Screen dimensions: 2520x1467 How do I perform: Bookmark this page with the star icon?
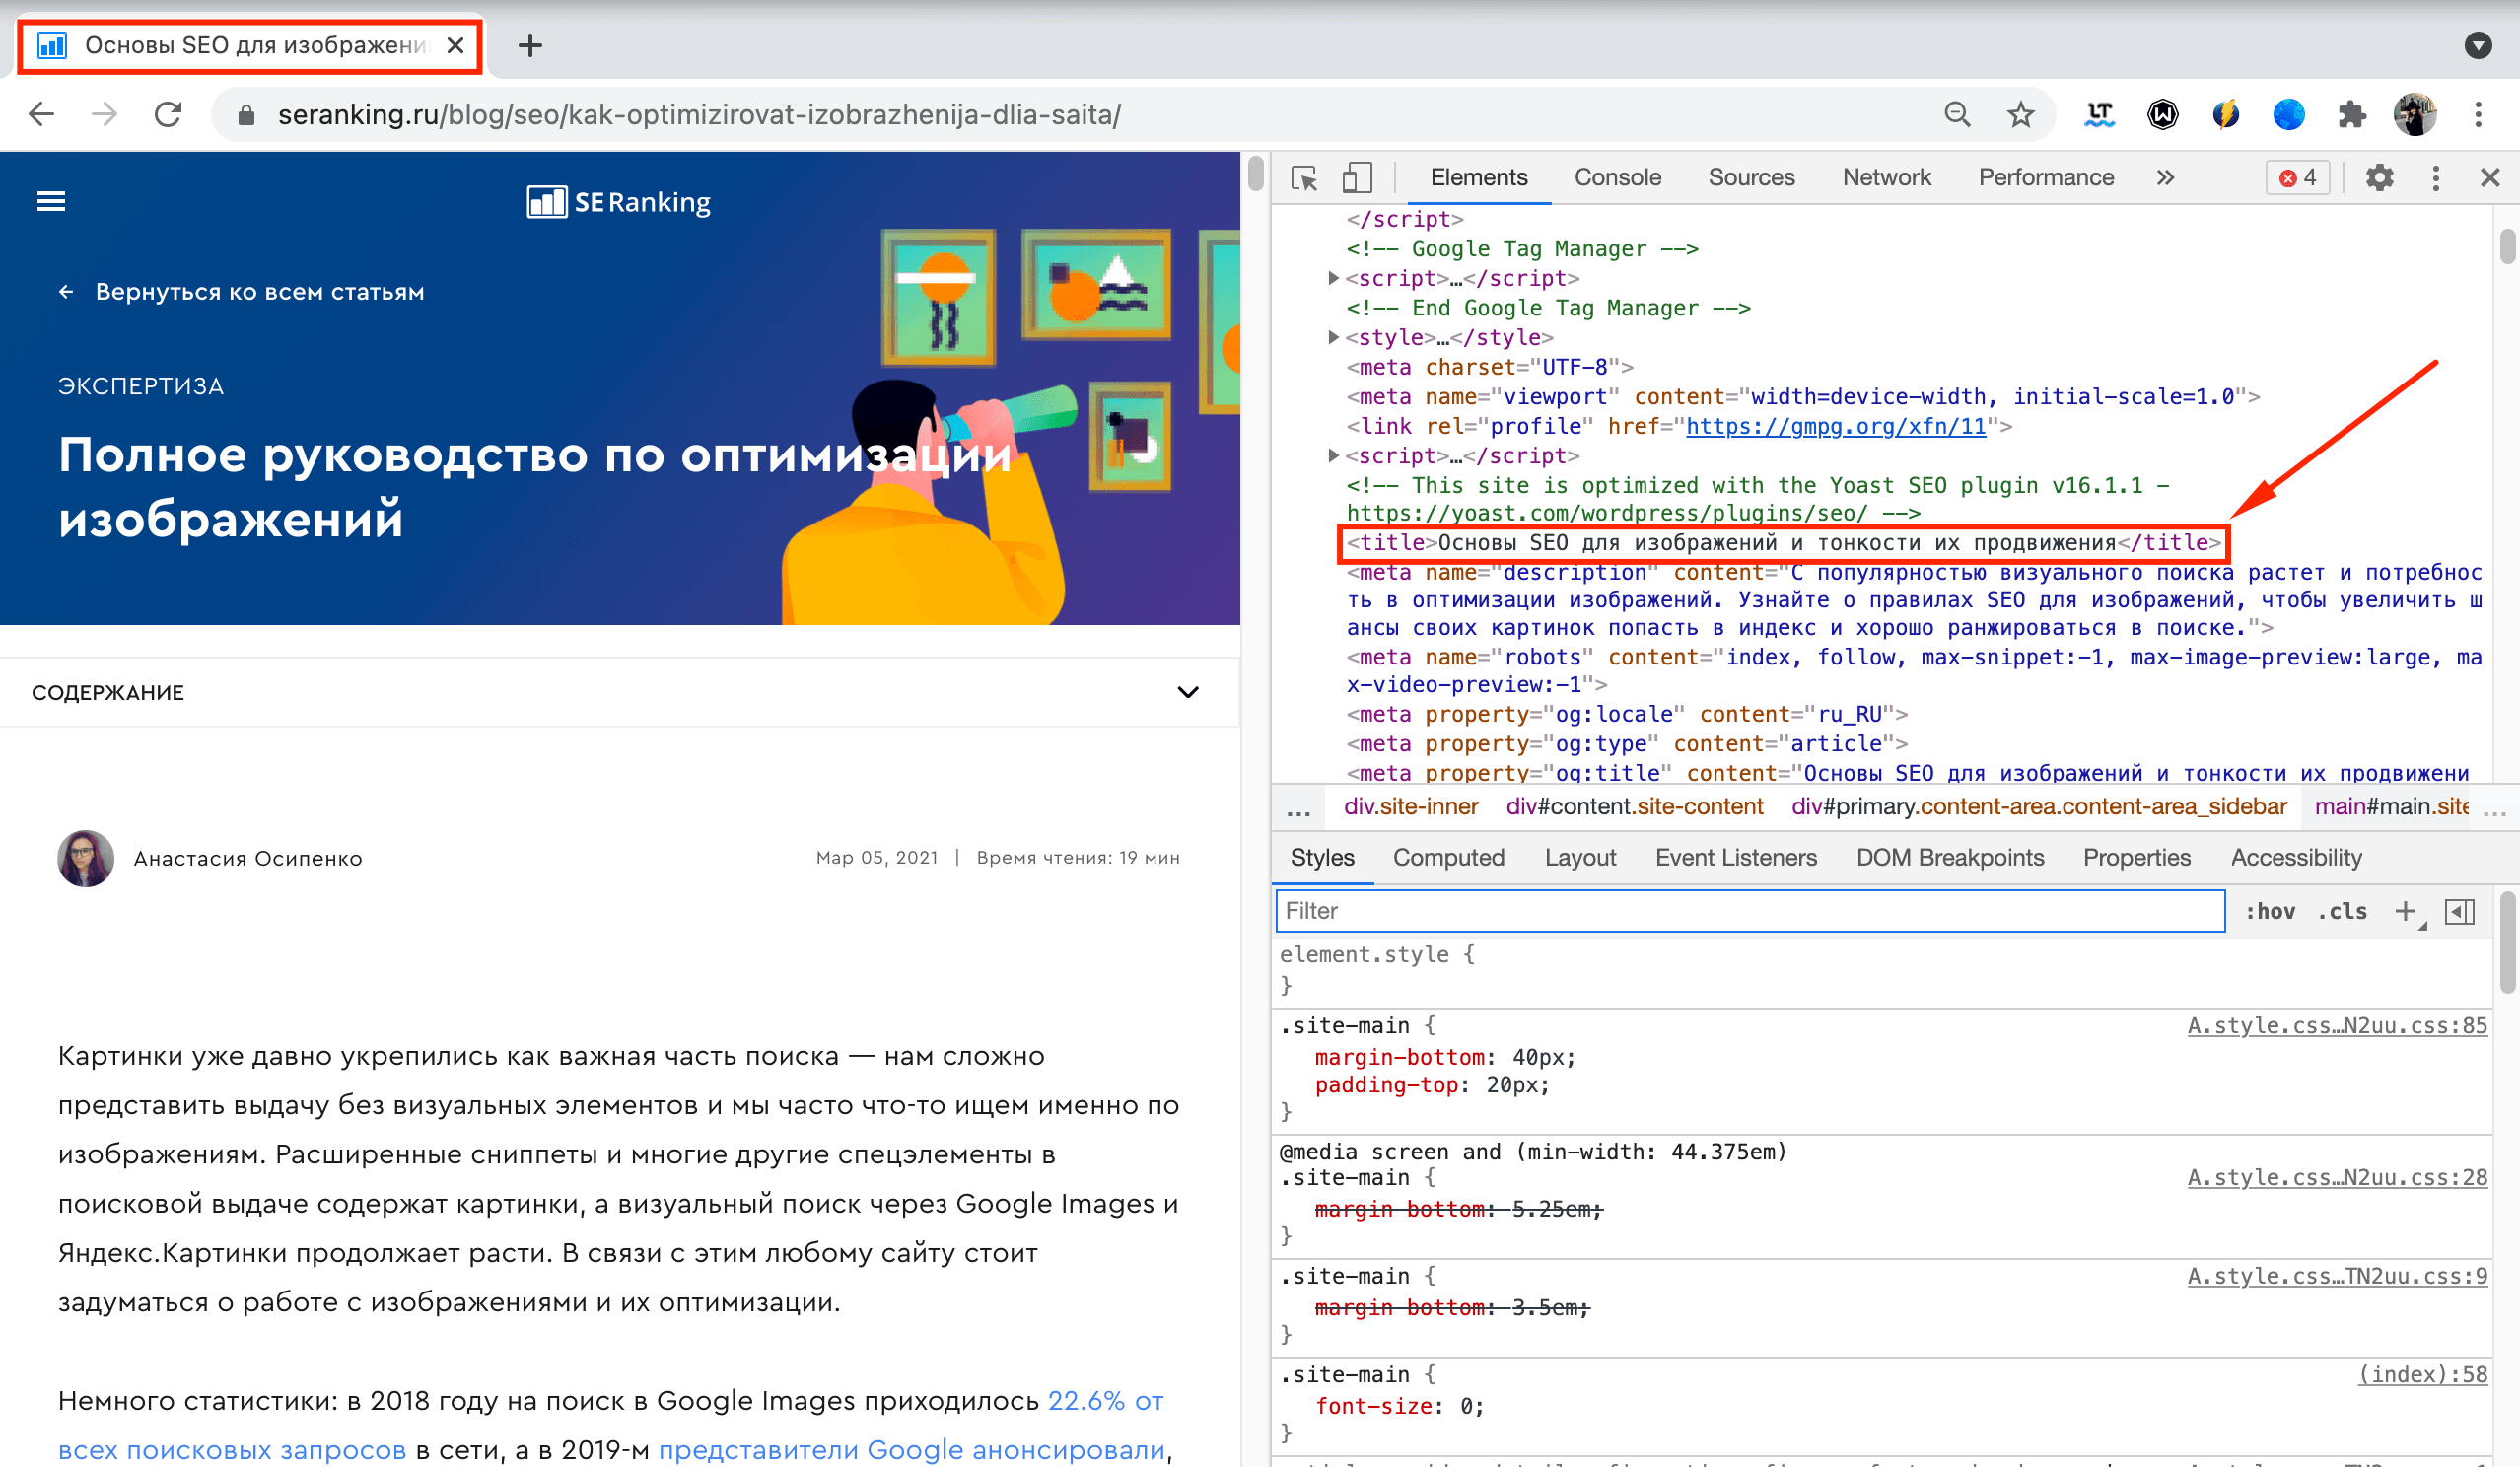tap(2020, 114)
